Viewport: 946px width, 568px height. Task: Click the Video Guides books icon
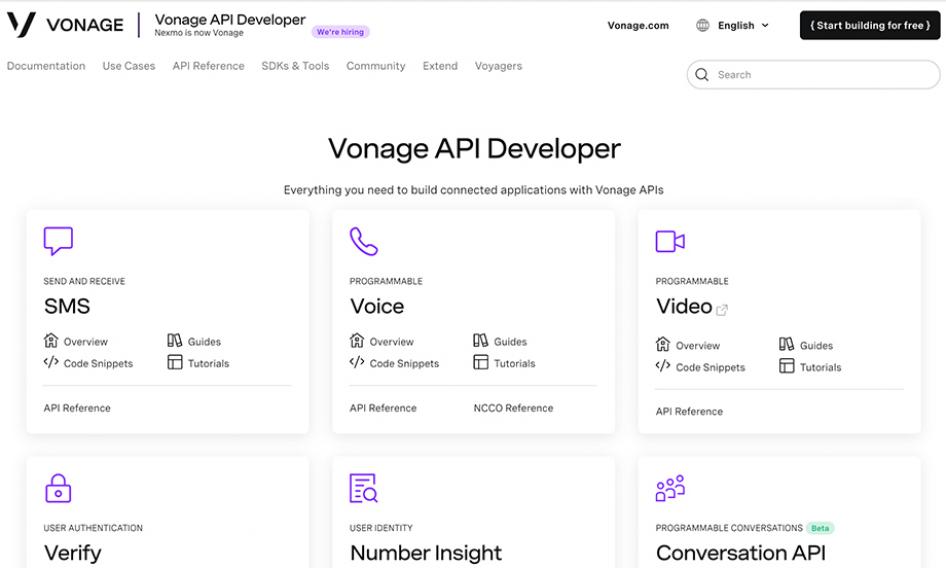[x=787, y=344]
